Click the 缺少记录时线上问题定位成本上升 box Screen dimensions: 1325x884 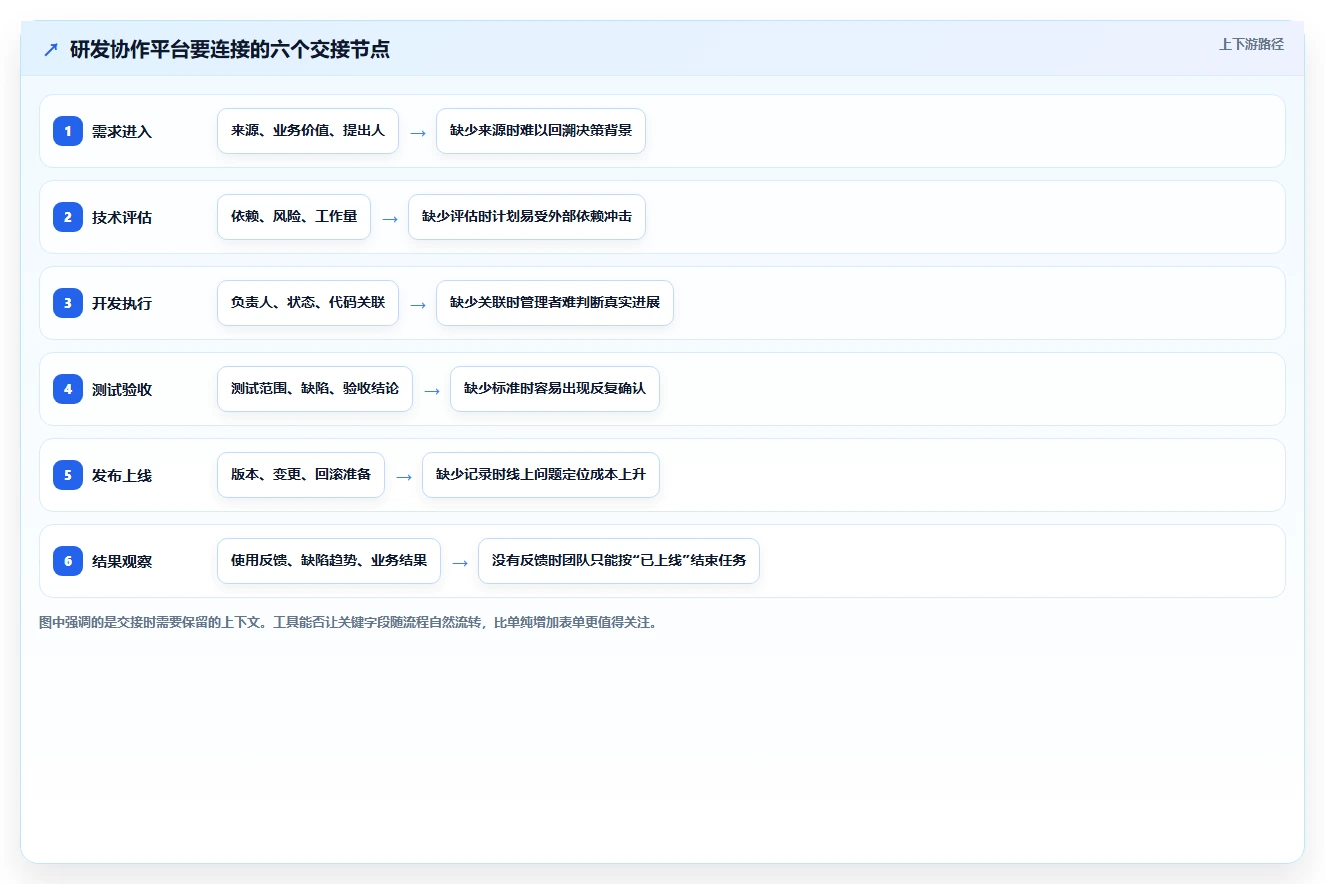coord(541,475)
